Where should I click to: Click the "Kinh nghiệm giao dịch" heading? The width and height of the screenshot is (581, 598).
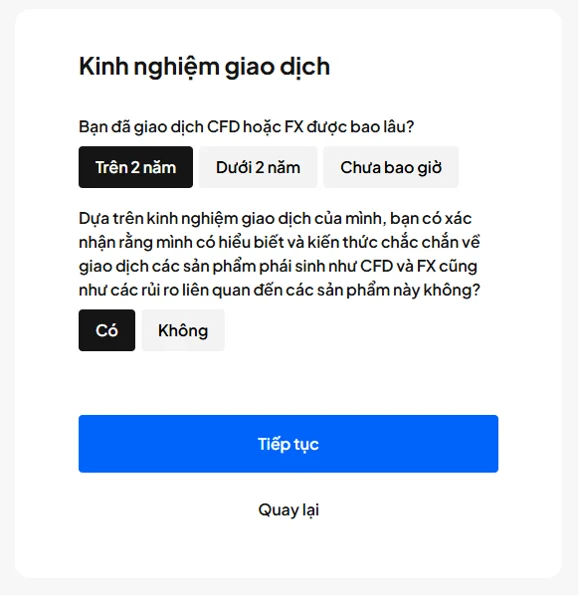tap(205, 68)
